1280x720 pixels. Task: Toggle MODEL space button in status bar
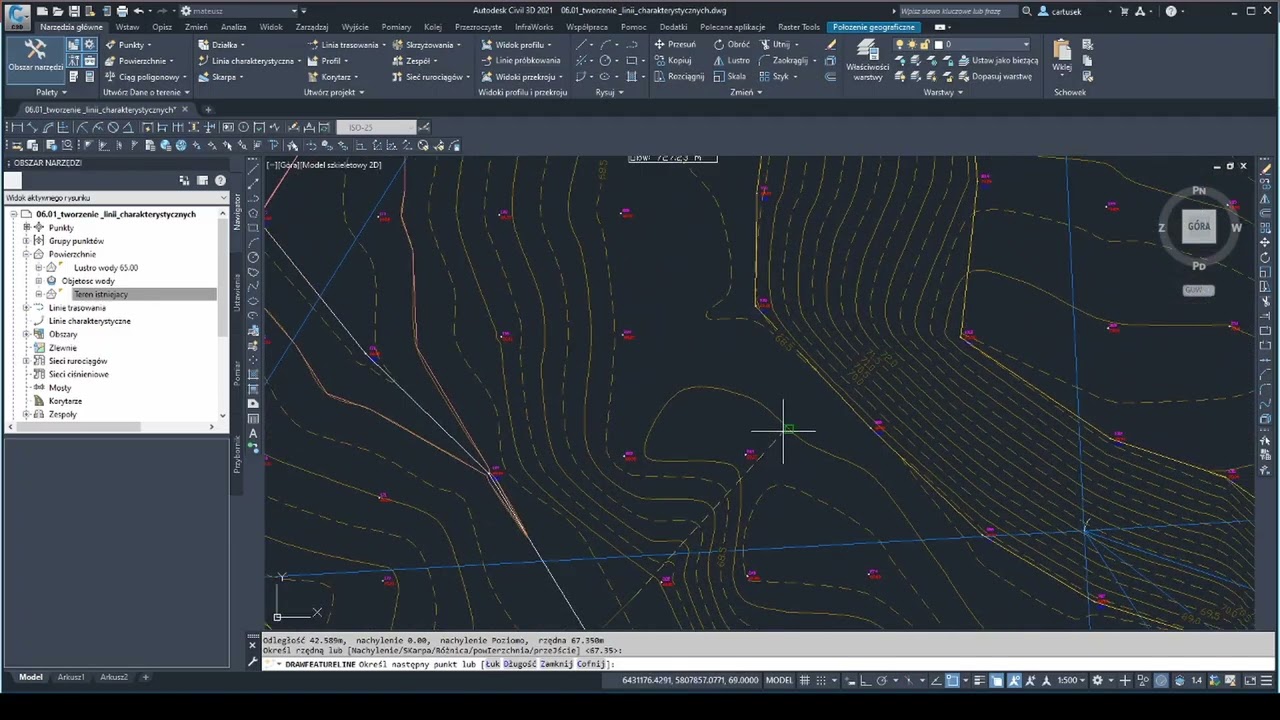click(779, 681)
